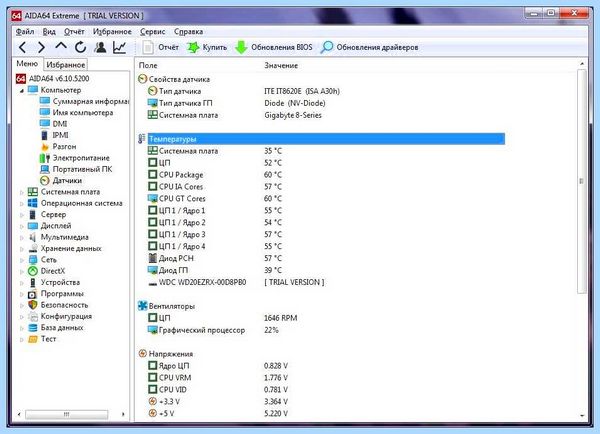This screenshot has height=434, width=600.
Task: Expand the Сеть tree node
Action: 21,260
